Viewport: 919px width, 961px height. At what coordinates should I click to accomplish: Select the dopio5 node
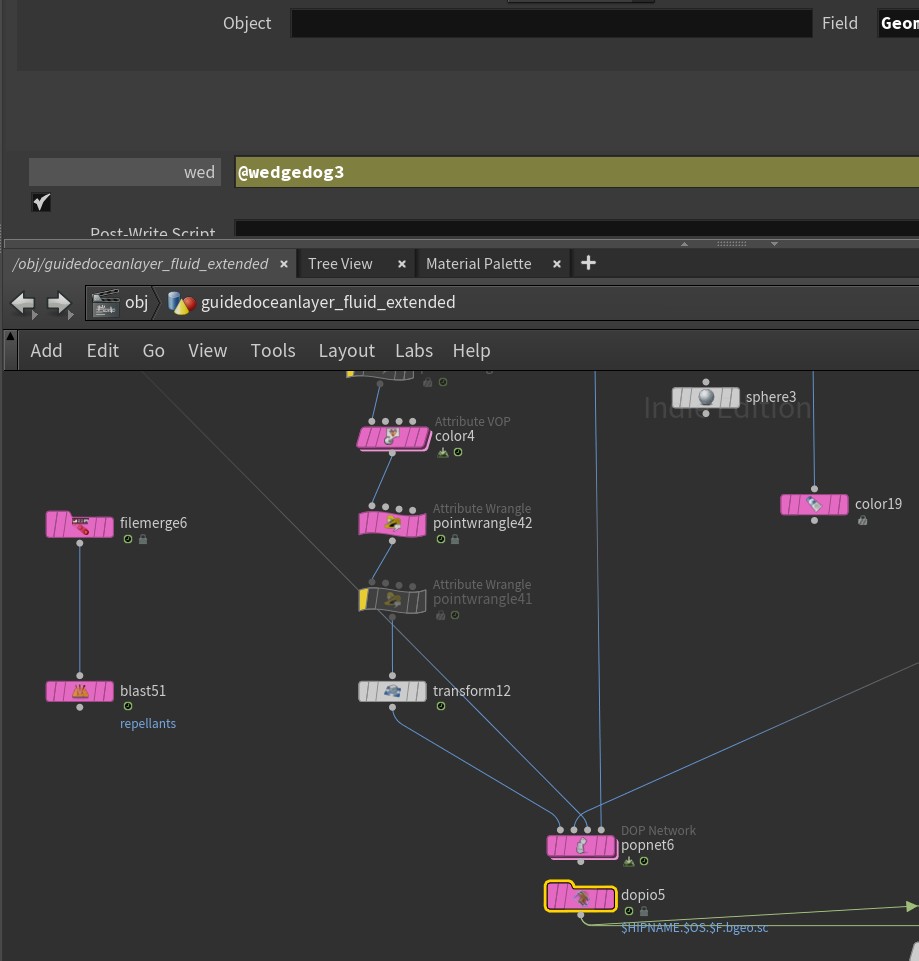[x=581, y=897]
